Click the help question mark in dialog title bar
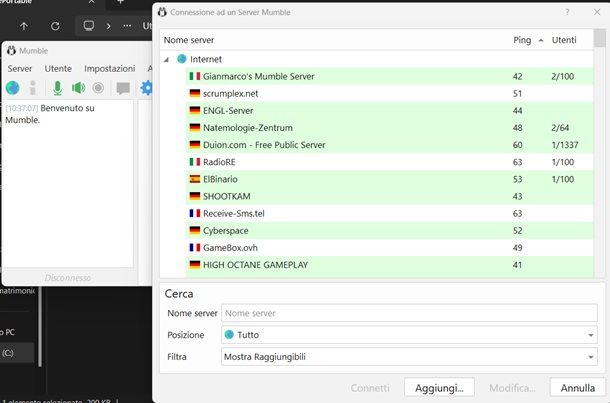This screenshot has height=403, width=610. pyautogui.click(x=567, y=12)
